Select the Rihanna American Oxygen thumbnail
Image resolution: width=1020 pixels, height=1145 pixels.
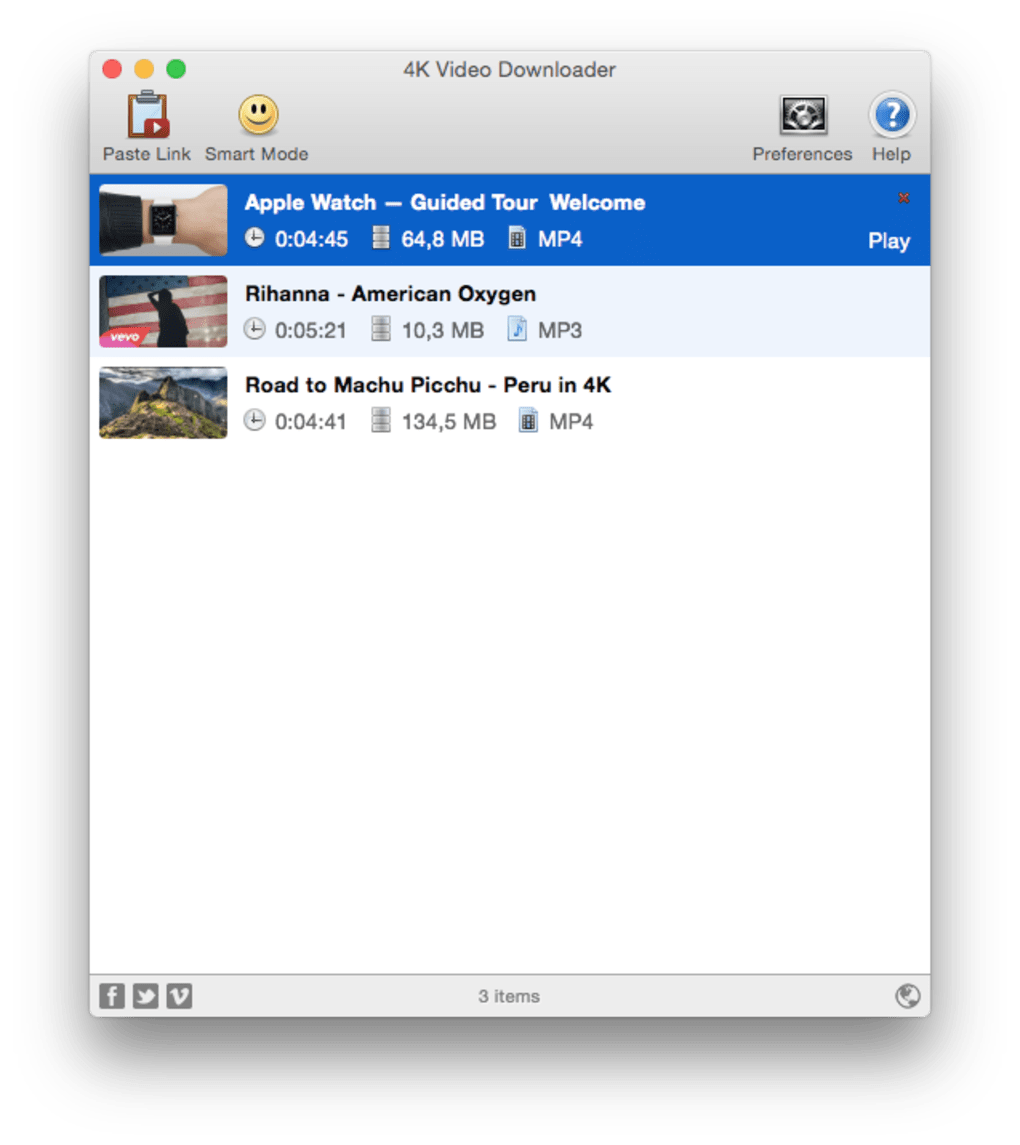(x=163, y=311)
